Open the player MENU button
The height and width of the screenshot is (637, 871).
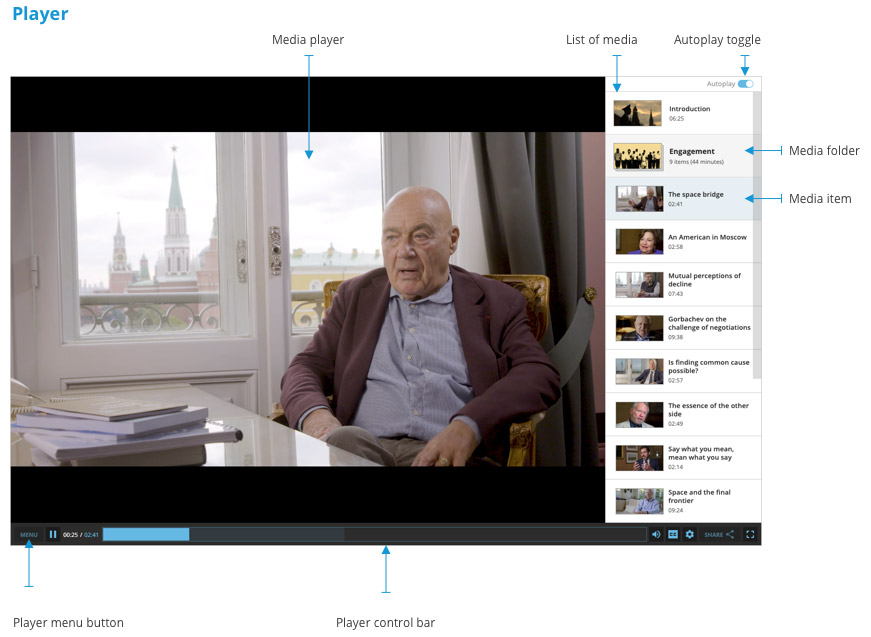29,535
